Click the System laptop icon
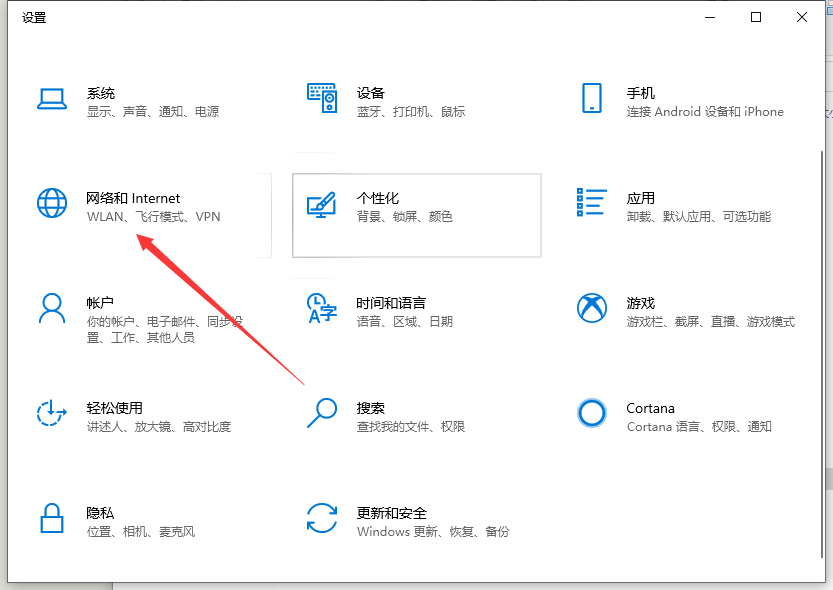The width and height of the screenshot is (833, 590). pyautogui.click(x=51, y=98)
